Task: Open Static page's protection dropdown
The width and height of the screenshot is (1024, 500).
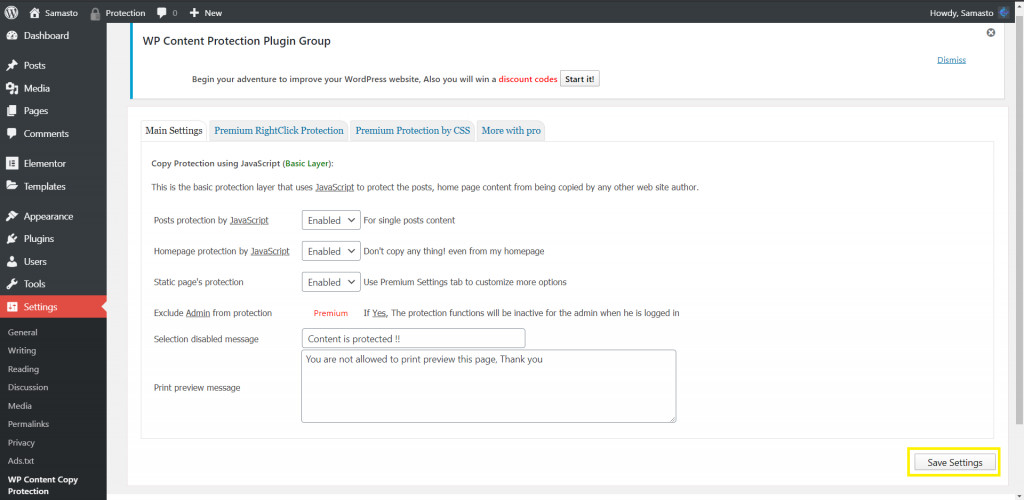Action: (330, 282)
